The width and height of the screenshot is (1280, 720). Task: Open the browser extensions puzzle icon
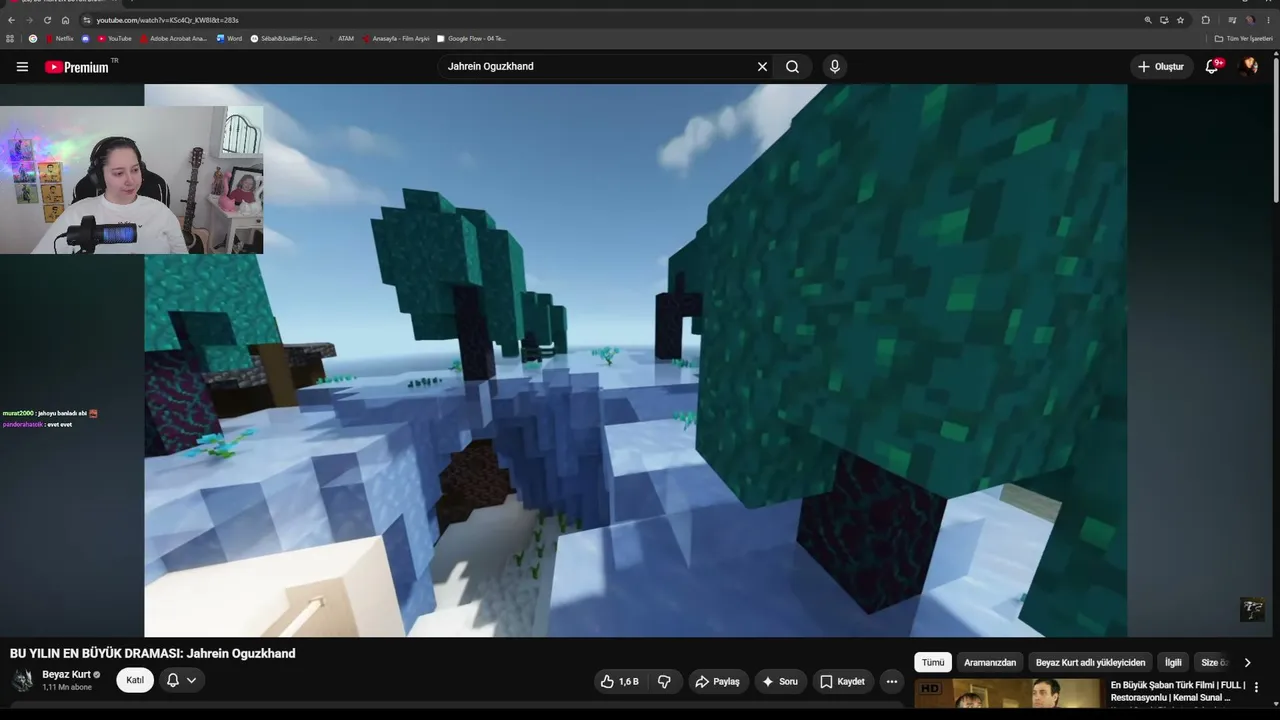tap(1205, 20)
